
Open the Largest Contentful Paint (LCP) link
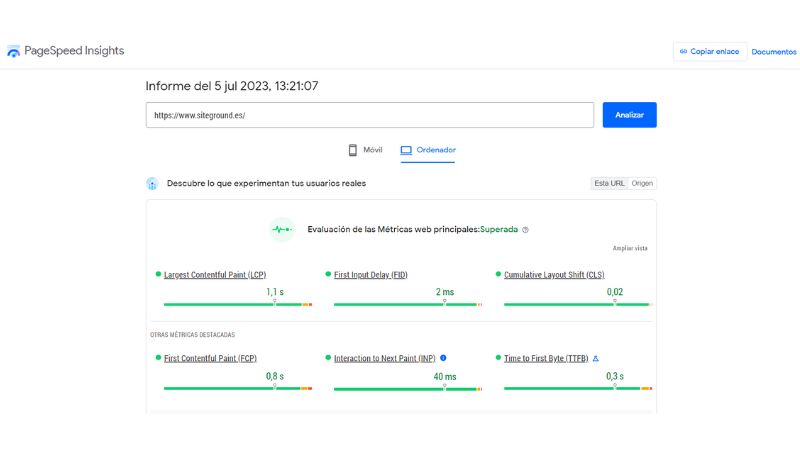(215, 275)
